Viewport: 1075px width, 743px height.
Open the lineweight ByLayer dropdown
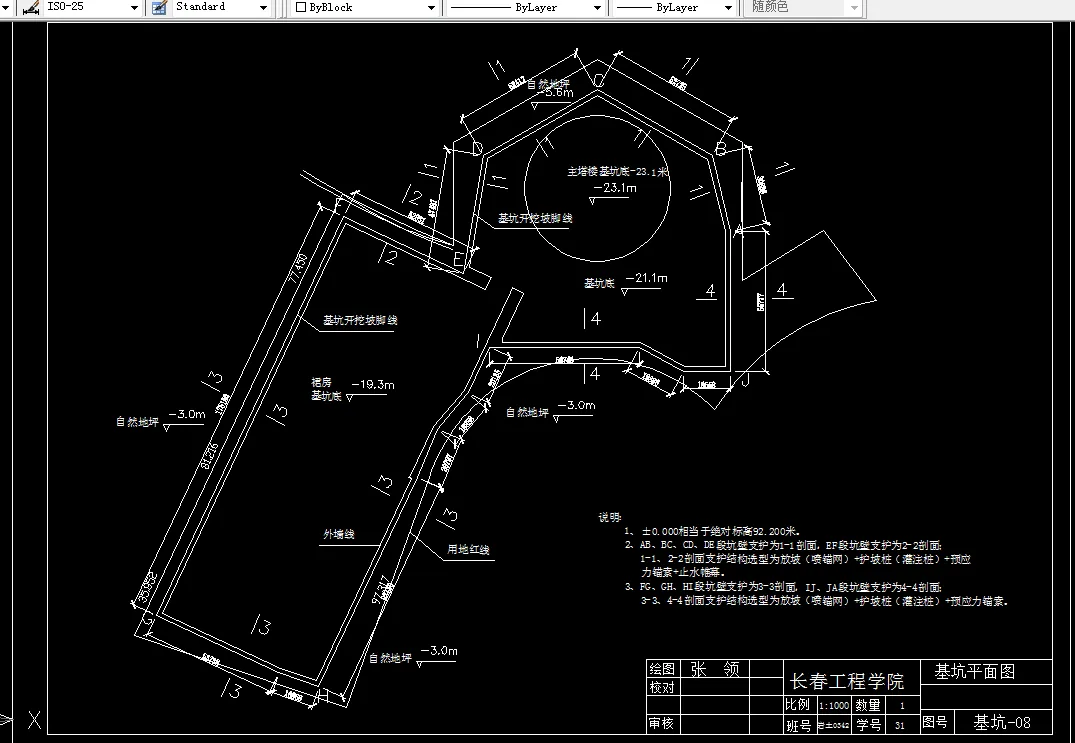click(728, 8)
